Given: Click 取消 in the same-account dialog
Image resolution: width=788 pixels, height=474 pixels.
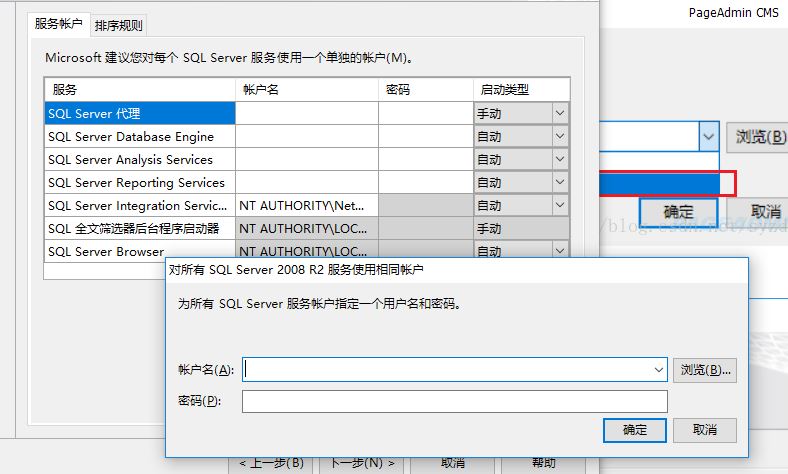Looking at the screenshot, I should pyautogui.click(x=705, y=430).
